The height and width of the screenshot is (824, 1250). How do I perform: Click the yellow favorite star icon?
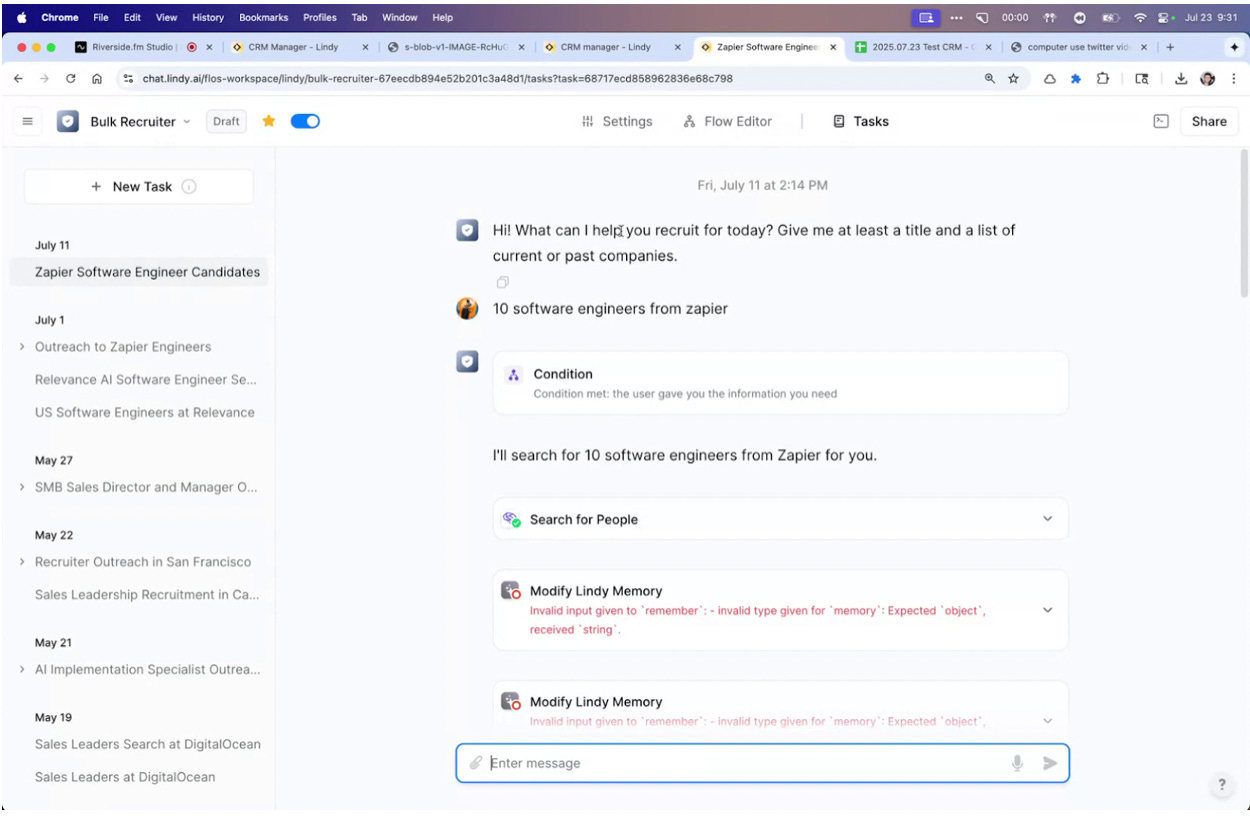pos(269,121)
